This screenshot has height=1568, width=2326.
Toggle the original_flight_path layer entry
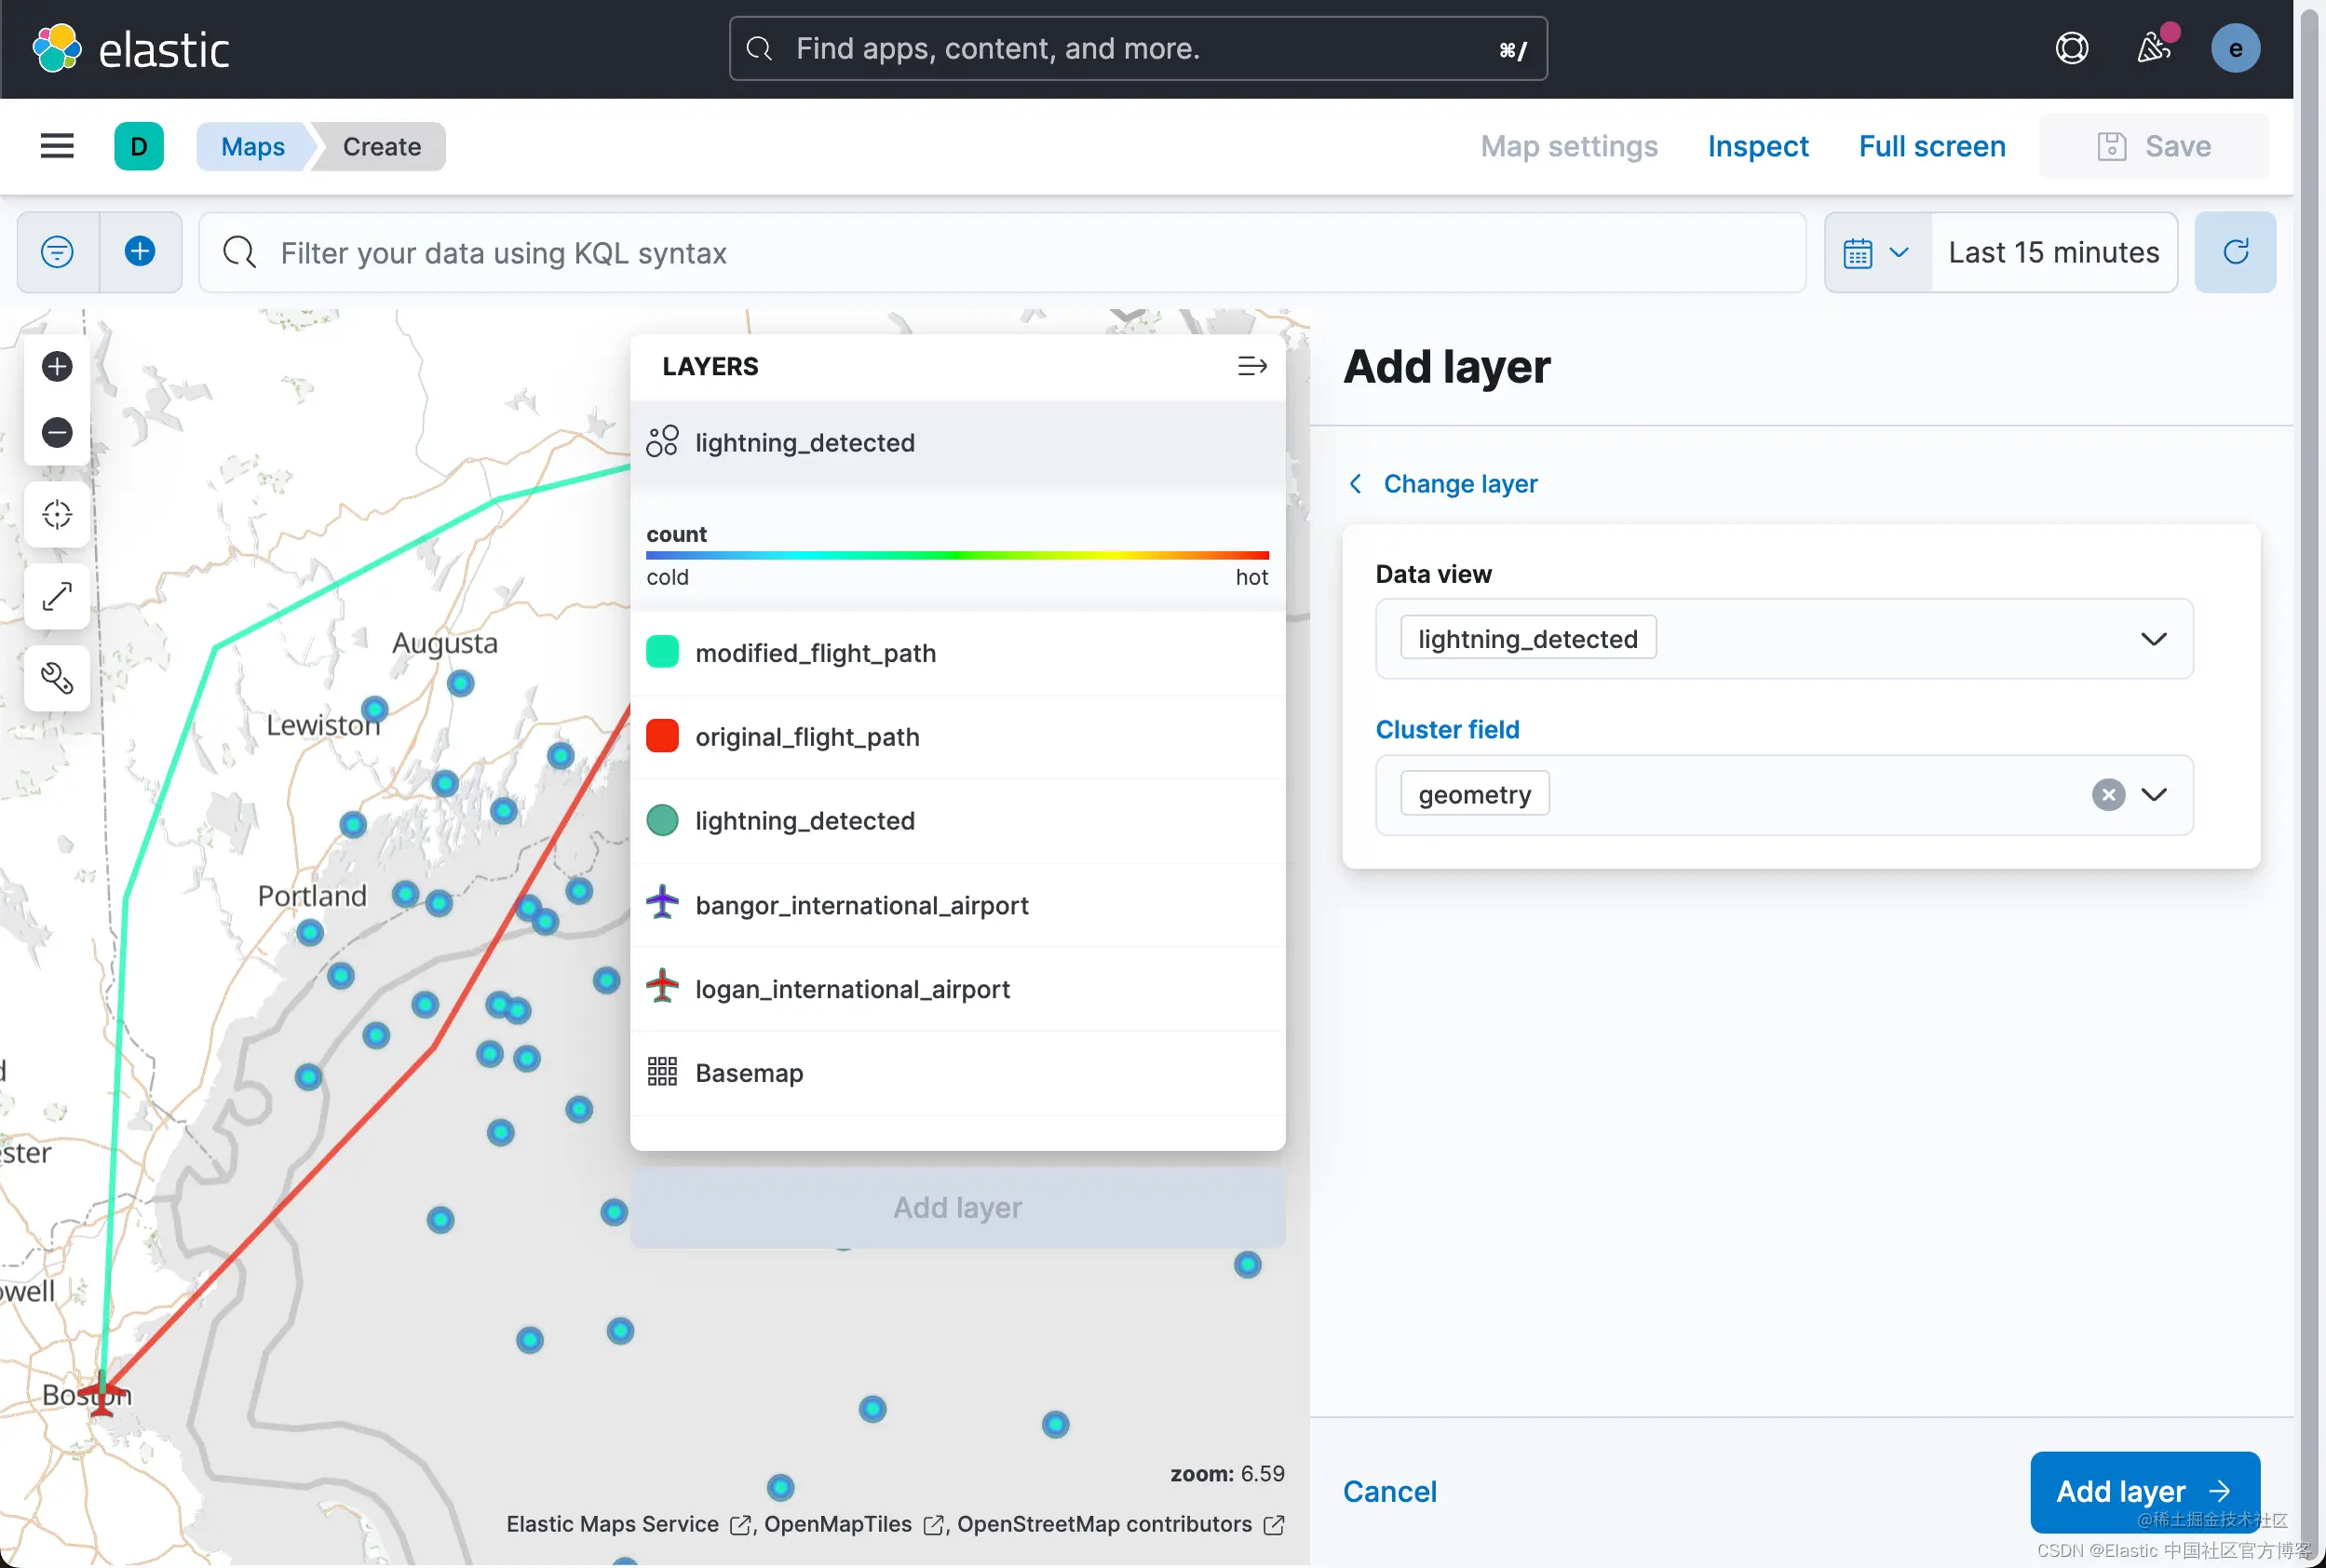tap(806, 737)
